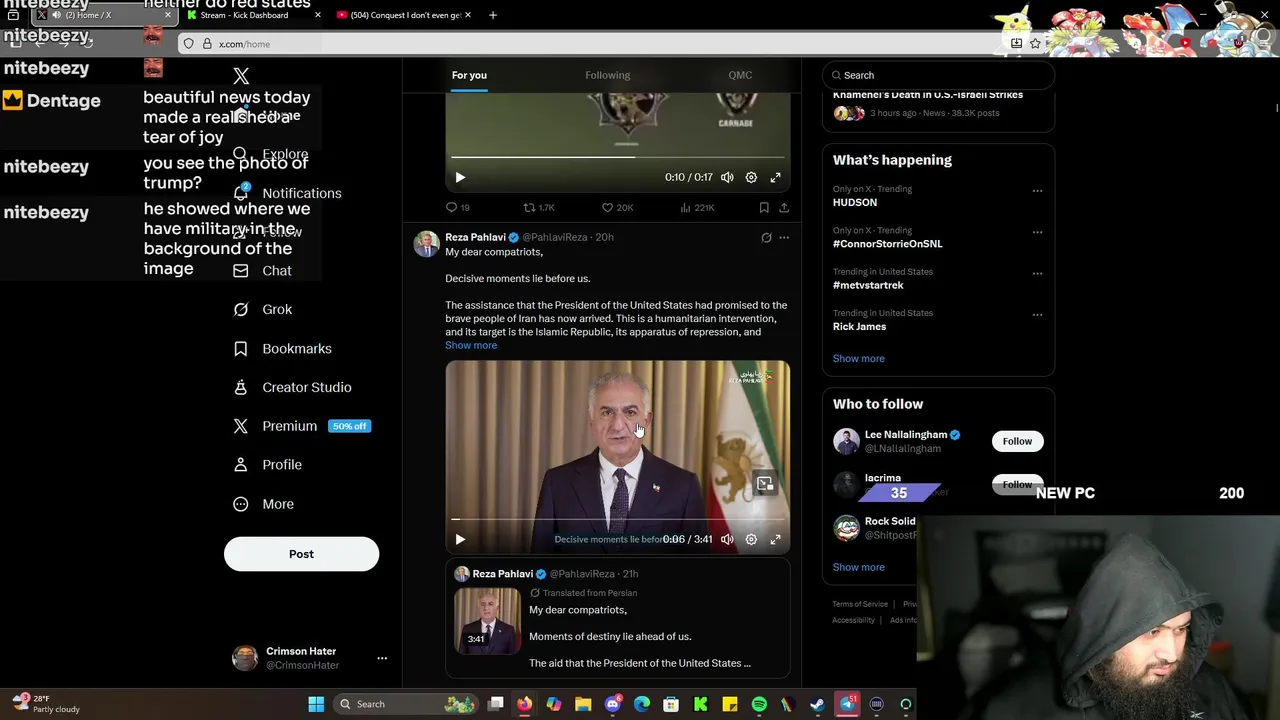Open Bookmarks in the left sidebar
Viewport: 1280px width, 720px height.
click(x=282, y=349)
